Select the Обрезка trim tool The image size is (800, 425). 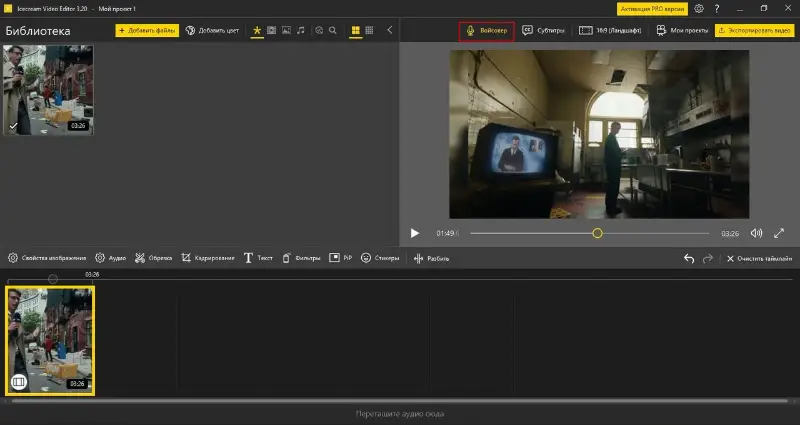(x=153, y=258)
